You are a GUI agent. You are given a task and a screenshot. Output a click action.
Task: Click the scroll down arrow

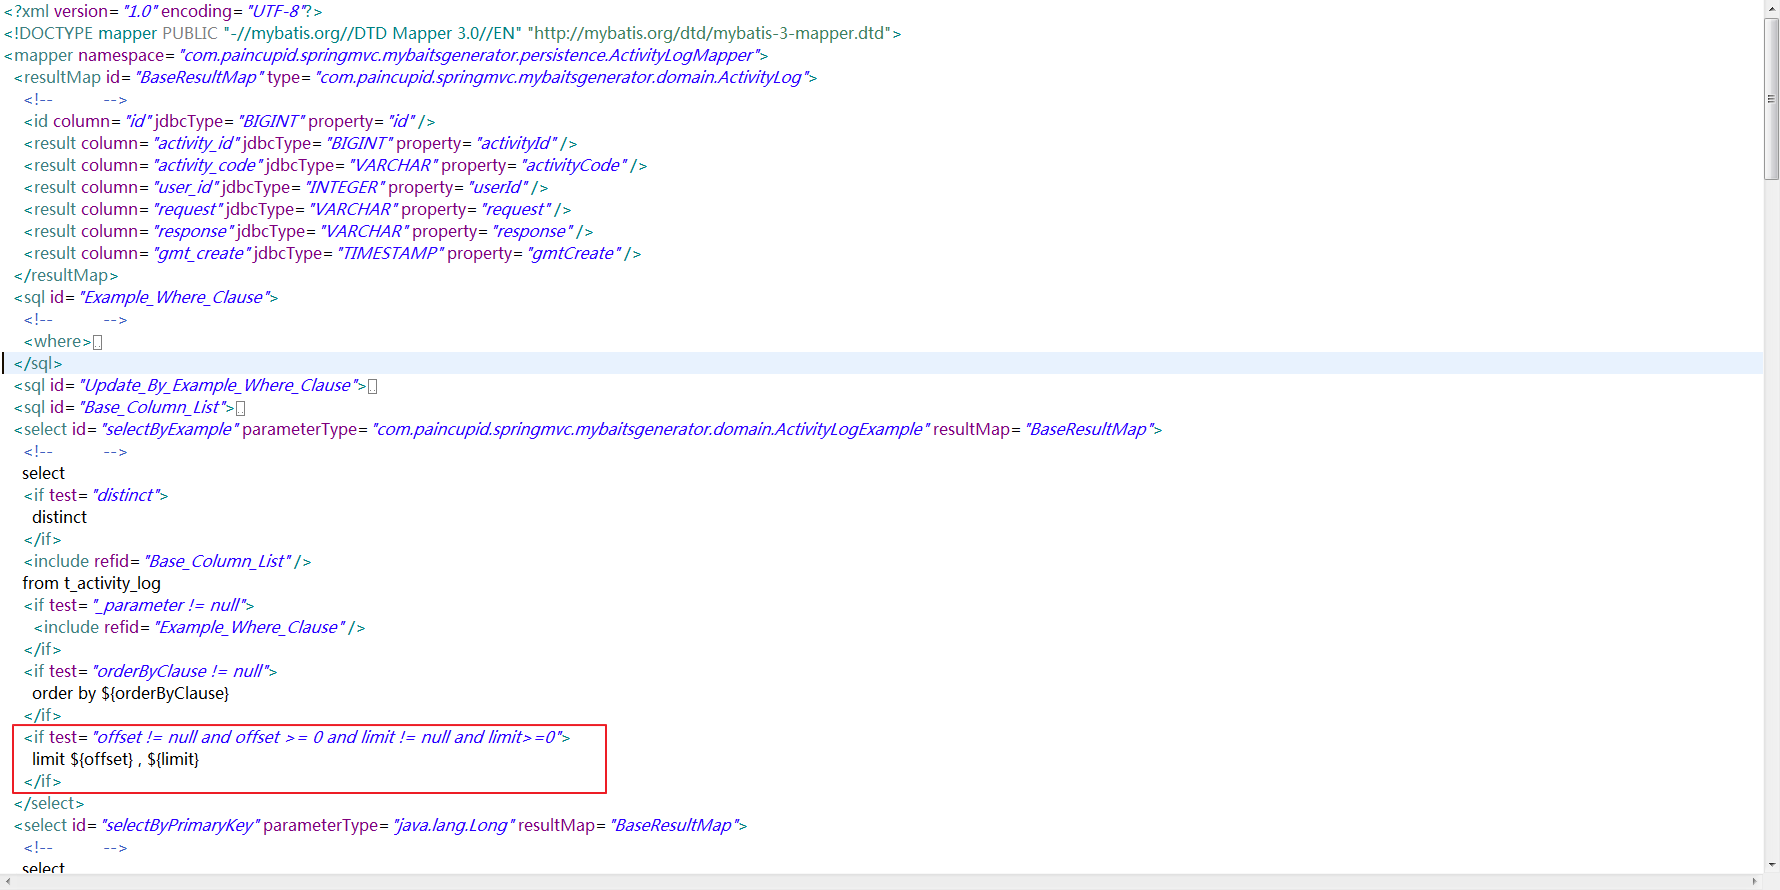1771,865
